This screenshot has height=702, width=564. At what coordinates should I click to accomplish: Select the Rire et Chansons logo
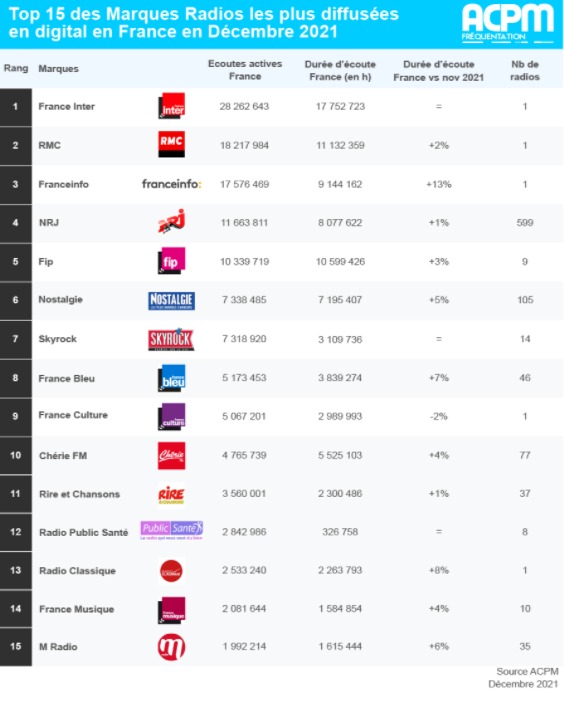point(171,494)
